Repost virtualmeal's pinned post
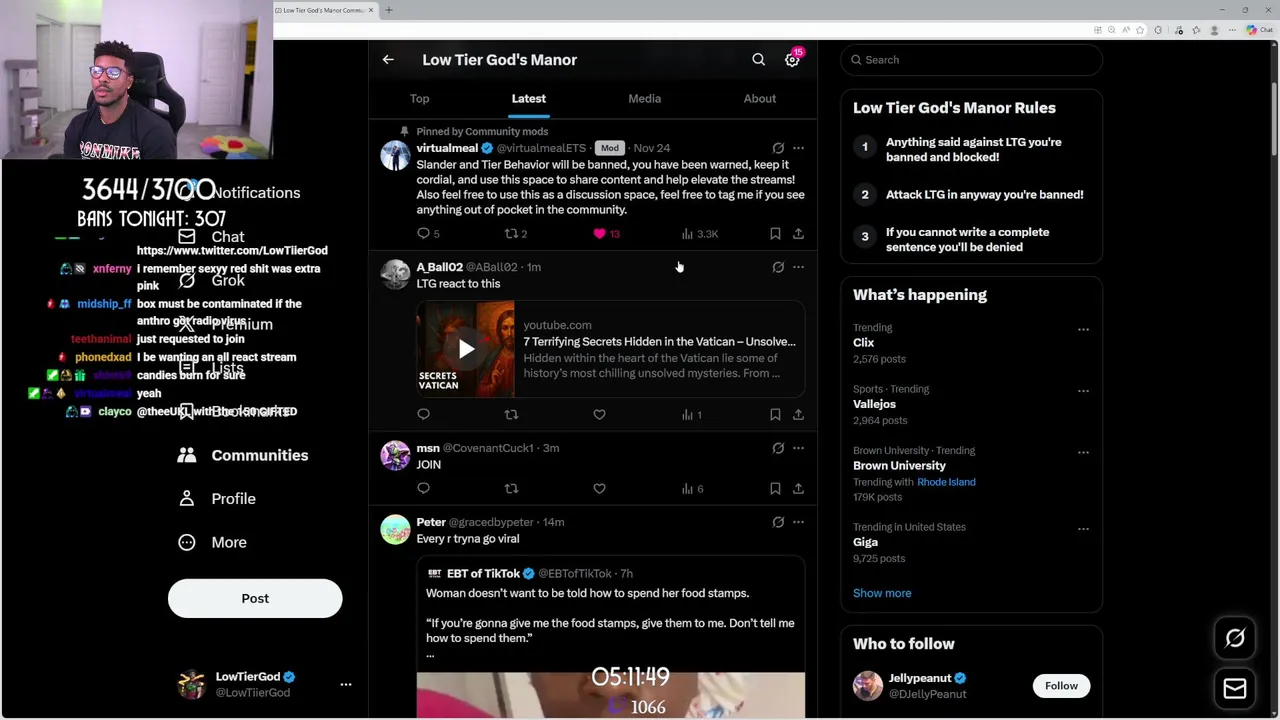 (x=511, y=234)
